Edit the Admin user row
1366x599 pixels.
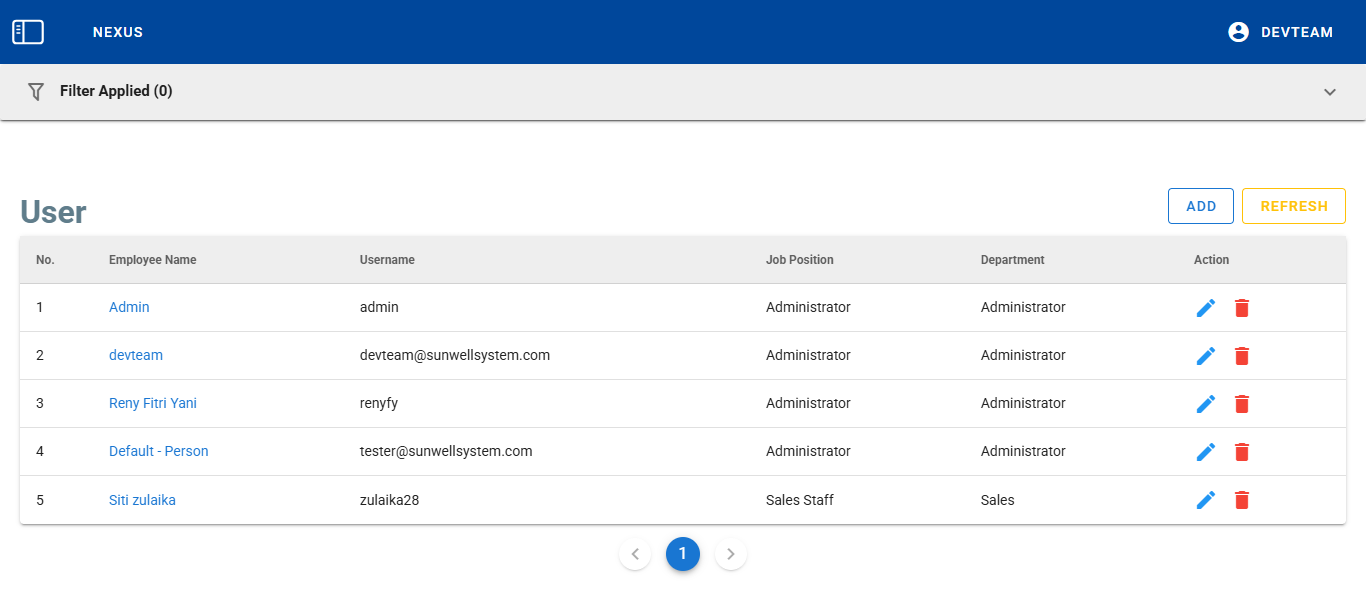click(x=1206, y=308)
